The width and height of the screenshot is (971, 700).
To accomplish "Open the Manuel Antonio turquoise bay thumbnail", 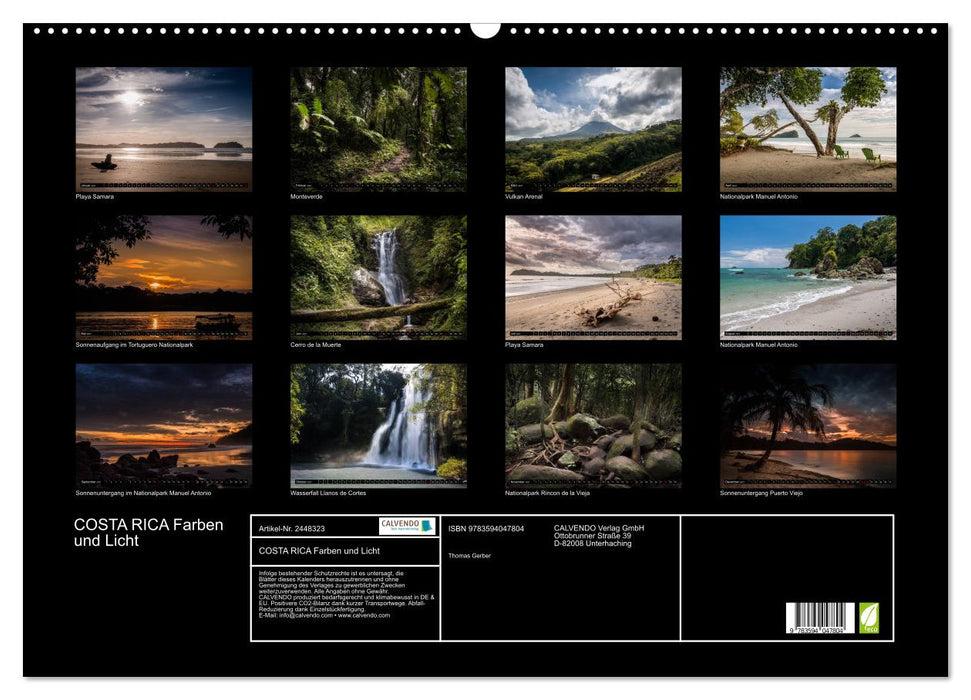I will (808, 278).
